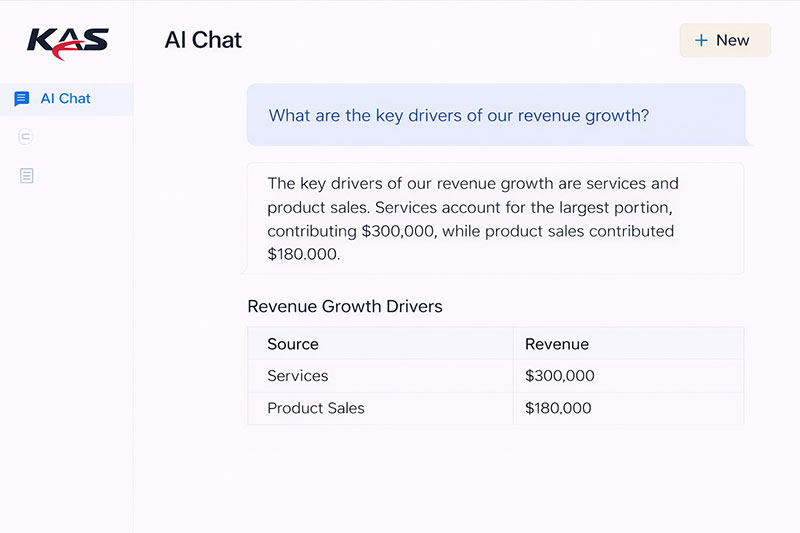Click the New button text

733,40
